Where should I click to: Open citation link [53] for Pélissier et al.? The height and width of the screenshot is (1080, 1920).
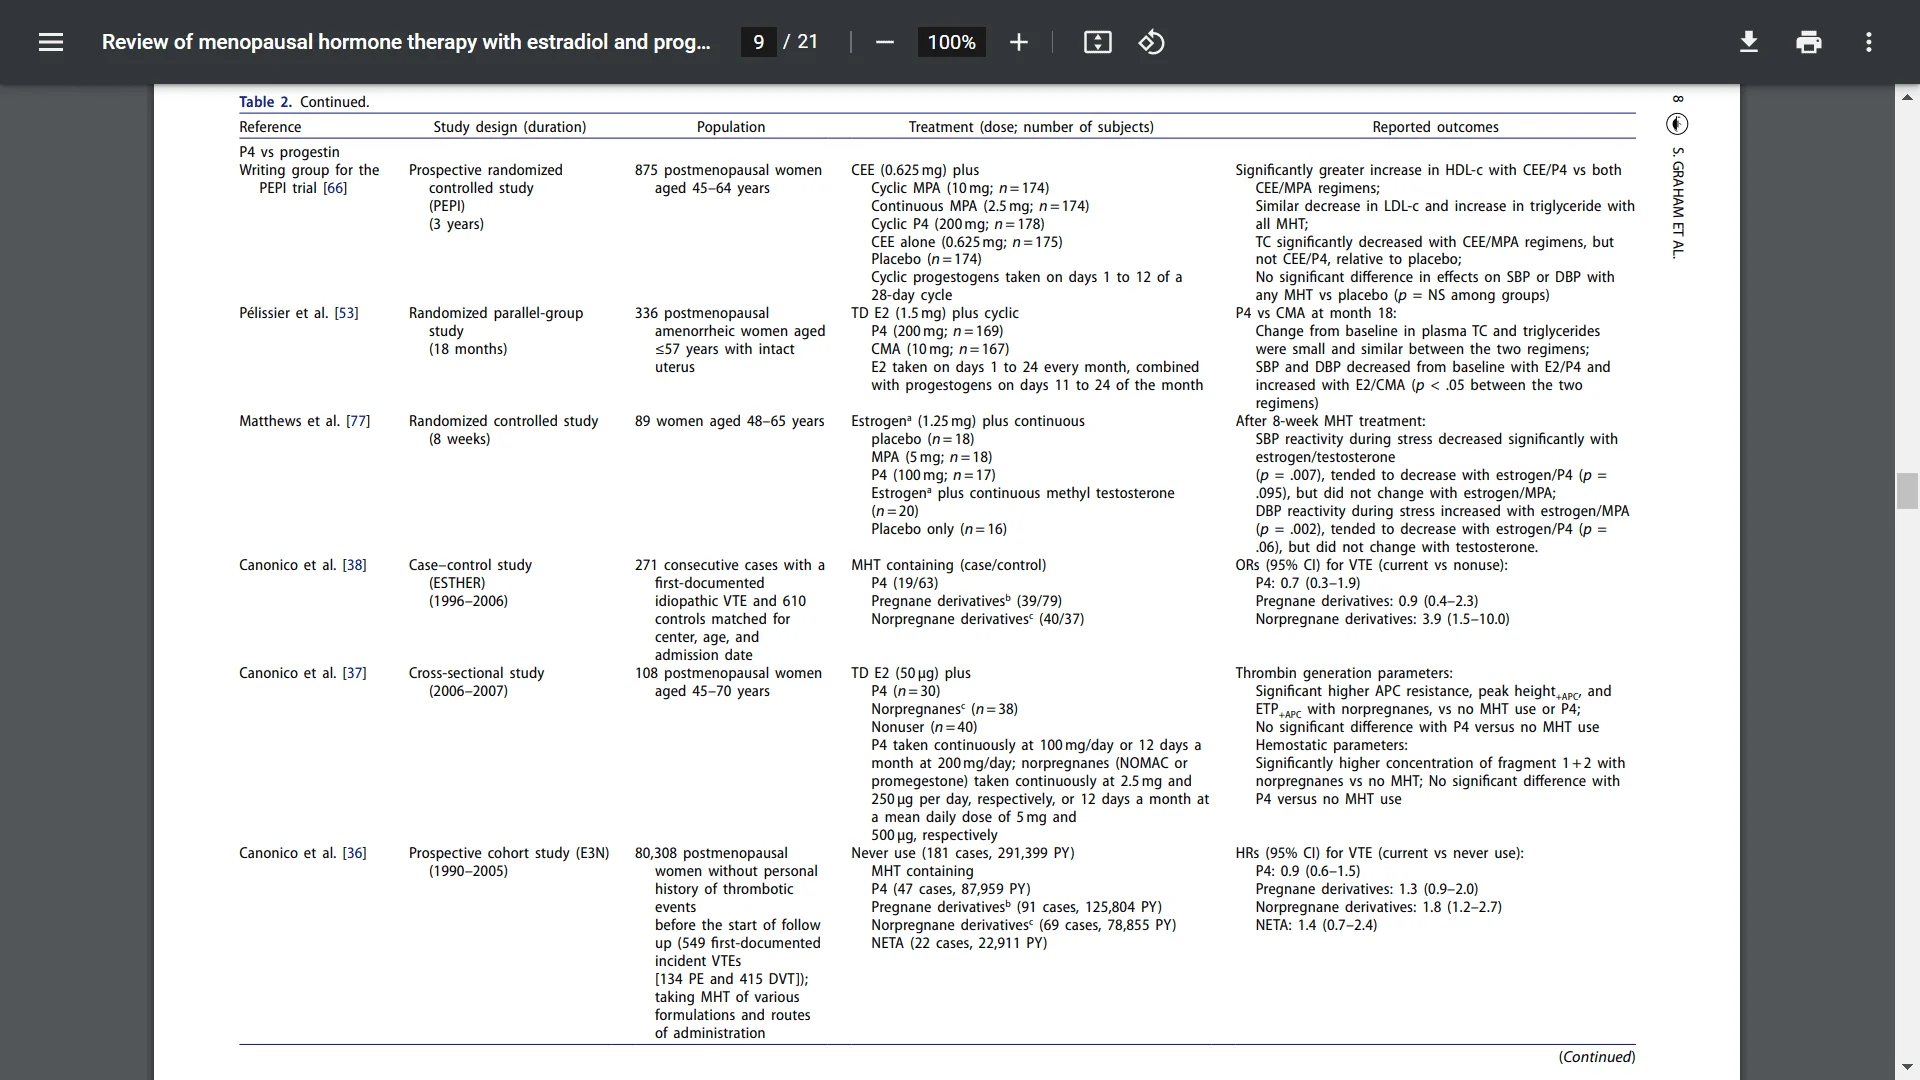tap(346, 313)
